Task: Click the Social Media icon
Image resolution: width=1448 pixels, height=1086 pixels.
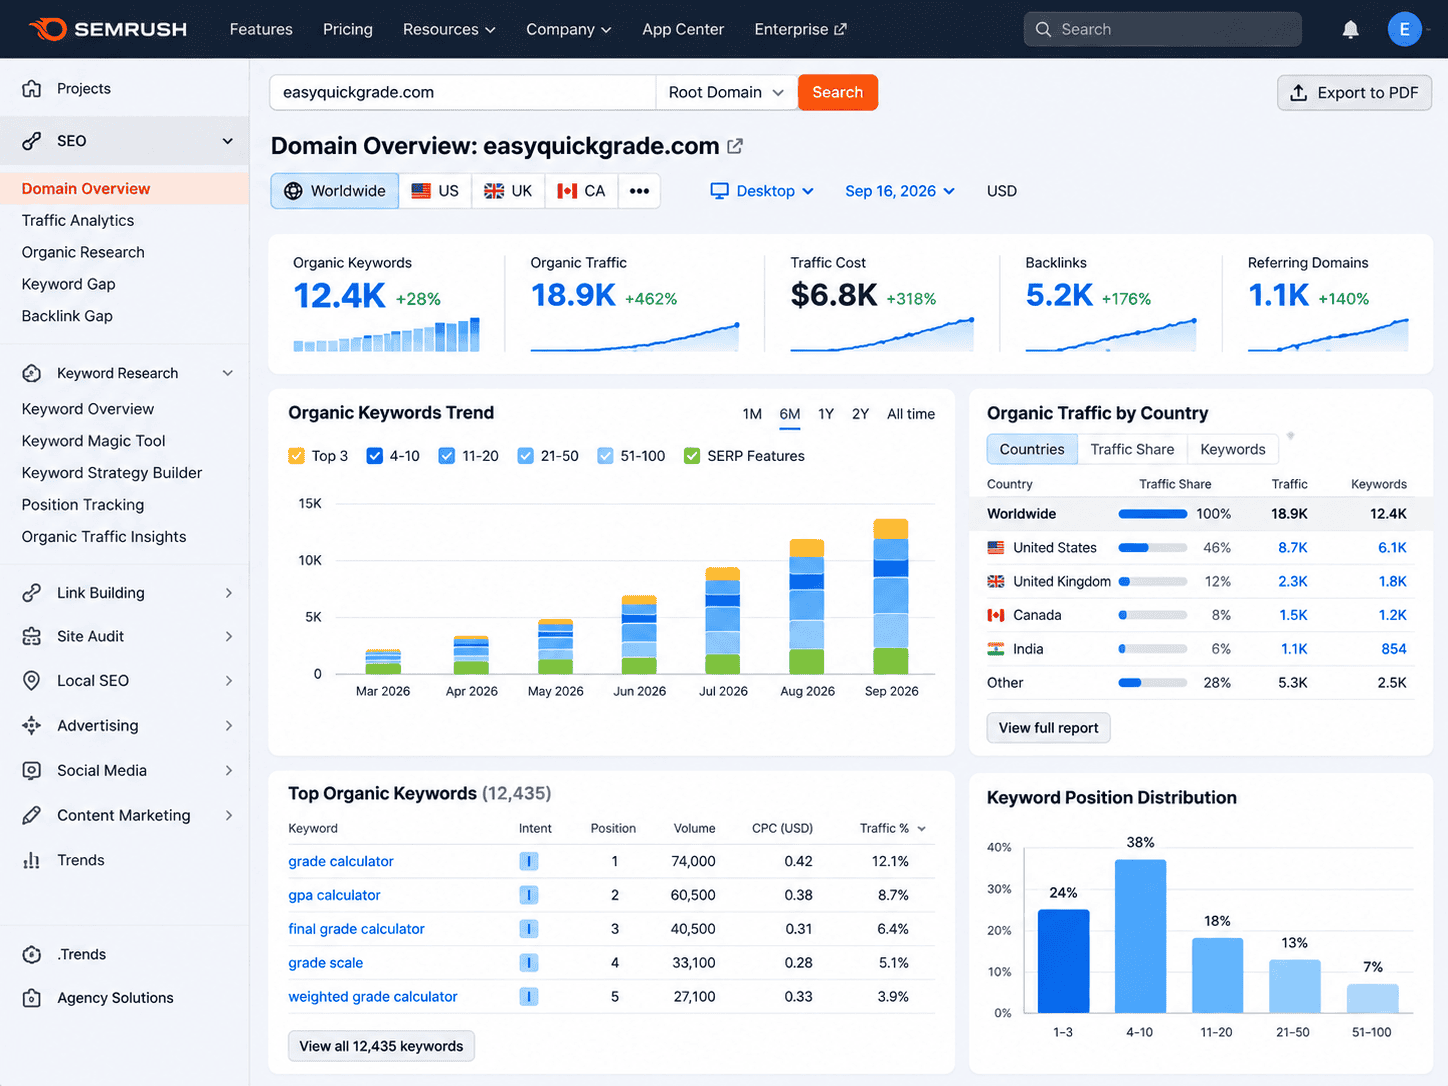Action: 32,770
